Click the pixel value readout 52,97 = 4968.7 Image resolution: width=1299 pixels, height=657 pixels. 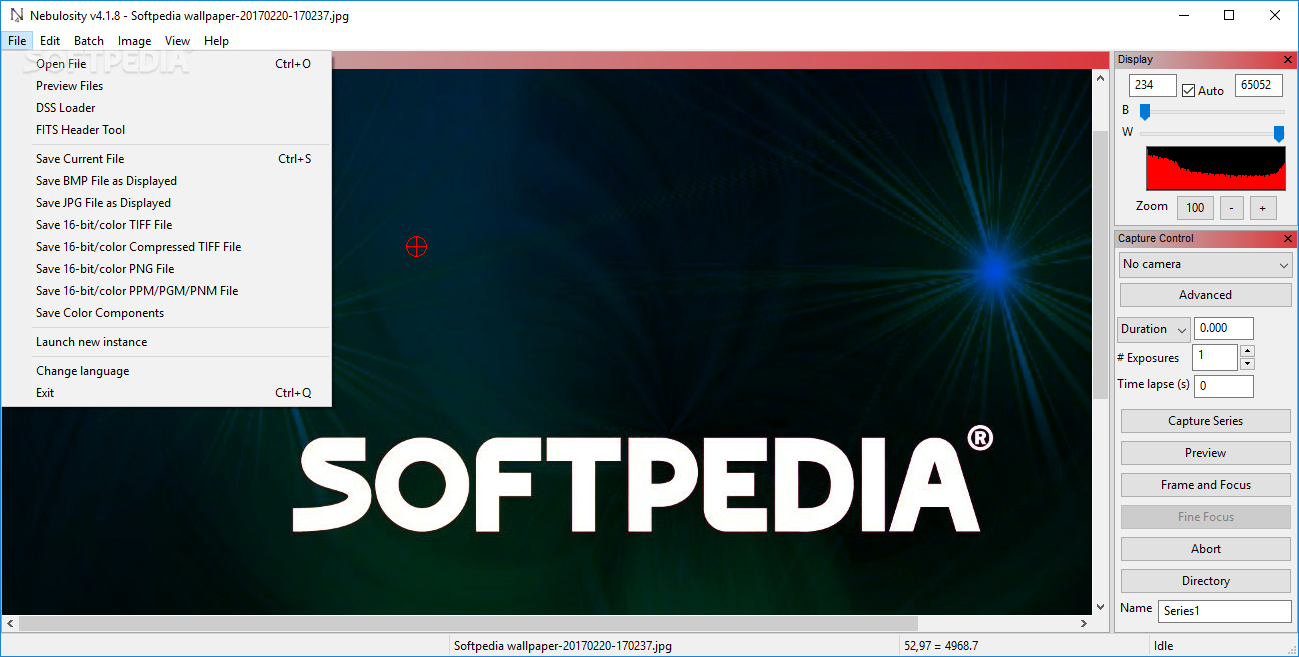pyautogui.click(x=941, y=646)
